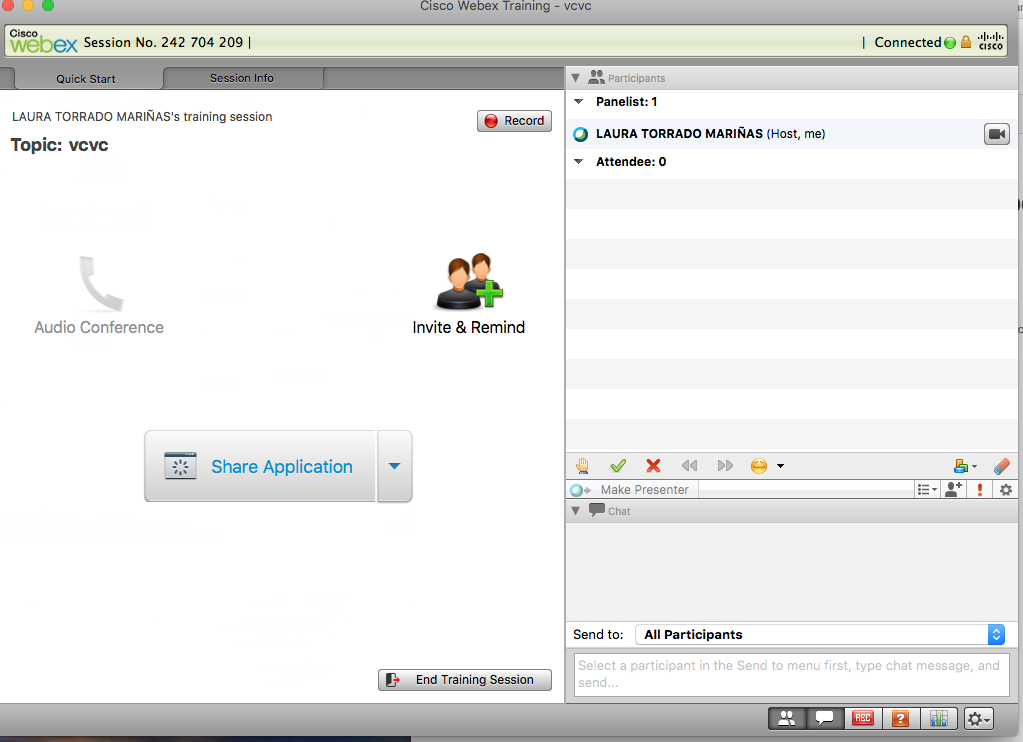Select the Quick Start tab
1023x742 pixels.
coord(86,78)
